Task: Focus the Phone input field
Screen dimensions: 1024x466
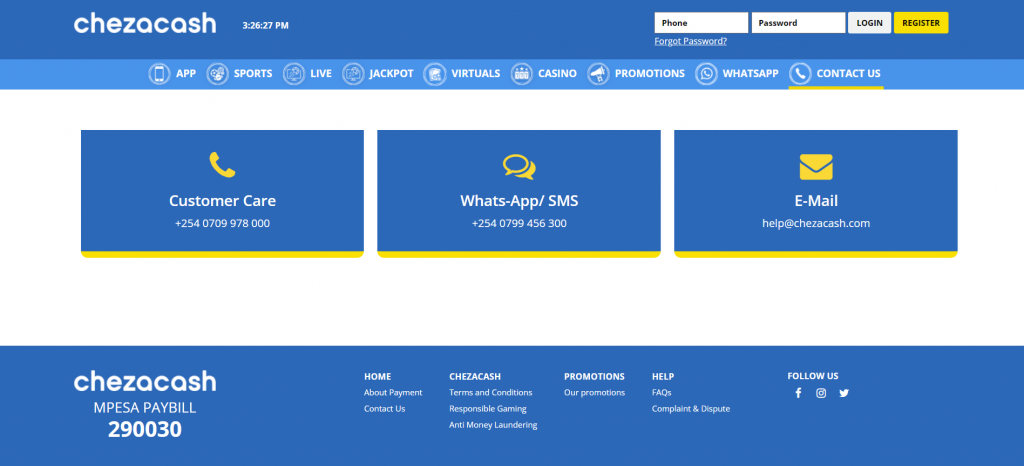Action: (701, 23)
